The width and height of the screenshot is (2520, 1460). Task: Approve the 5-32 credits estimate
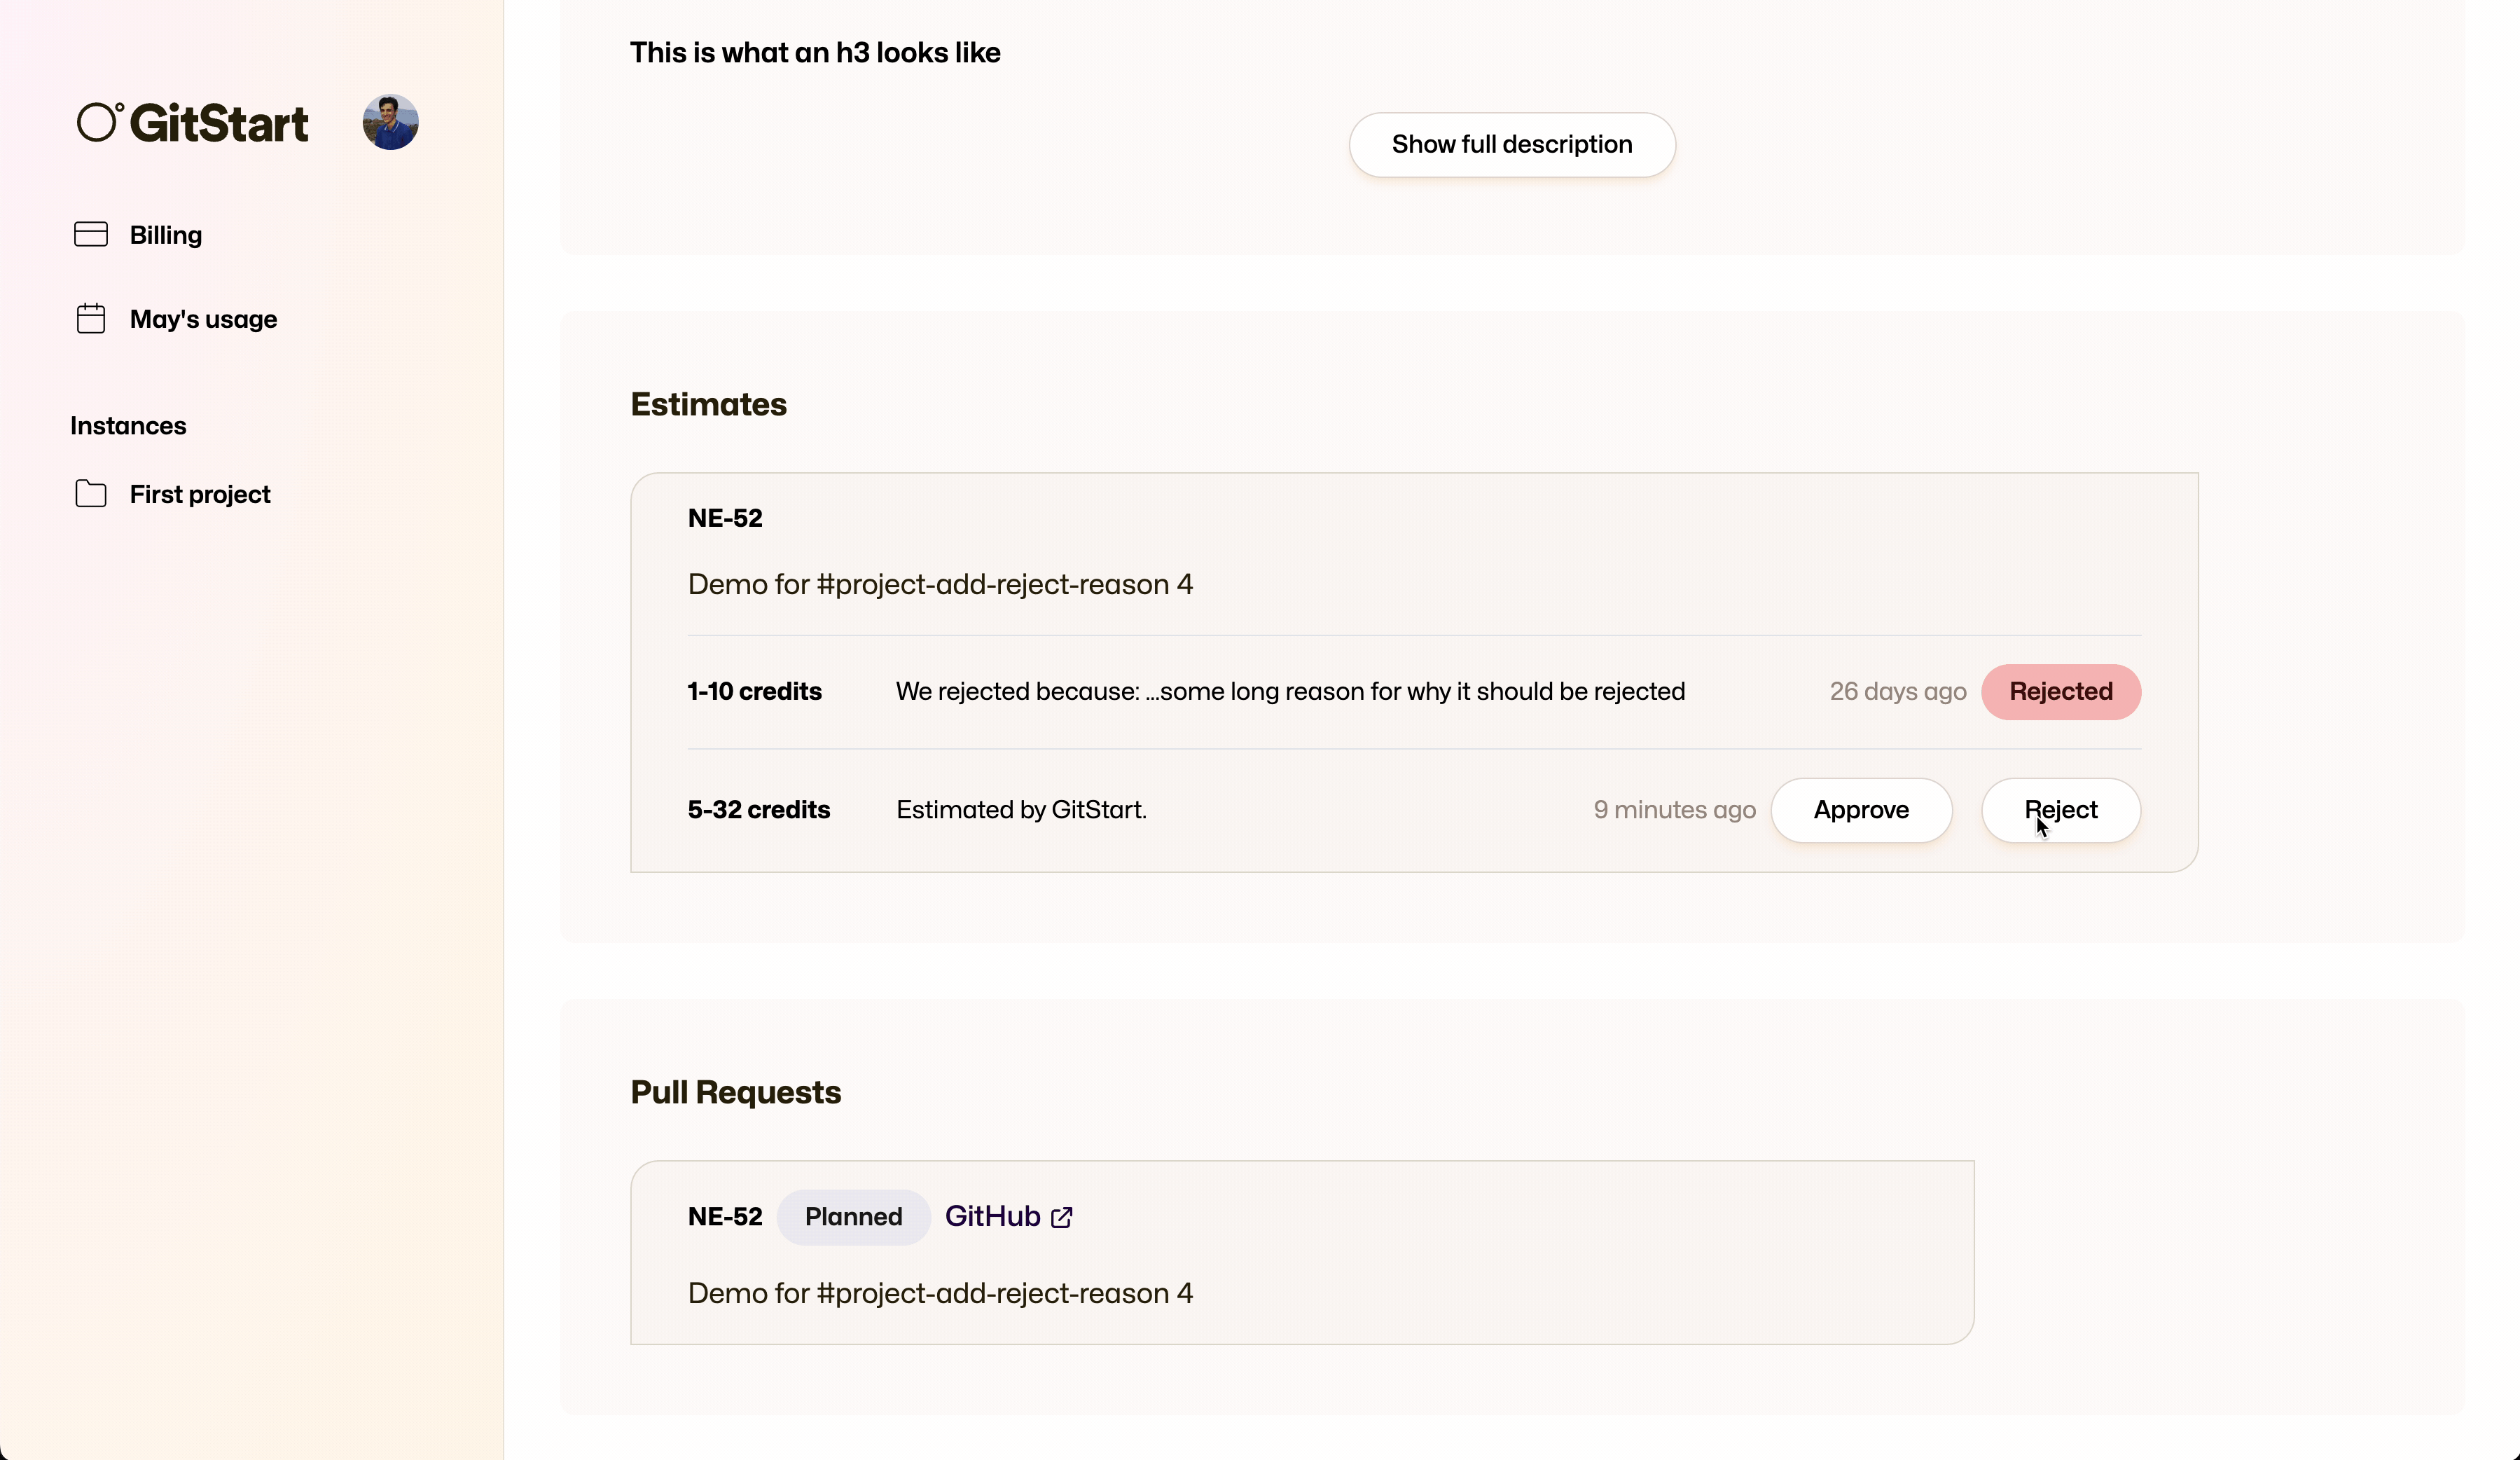pyautogui.click(x=1862, y=810)
